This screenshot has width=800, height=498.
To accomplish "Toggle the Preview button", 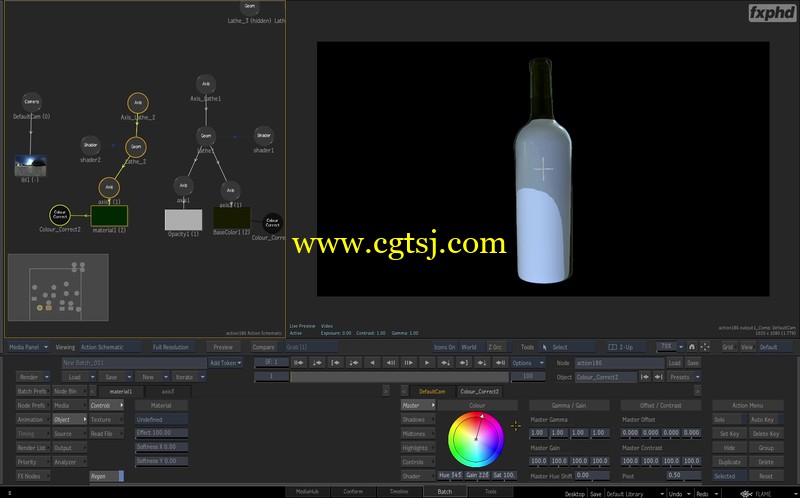I will pyautogui.click(x=223, y=347).
